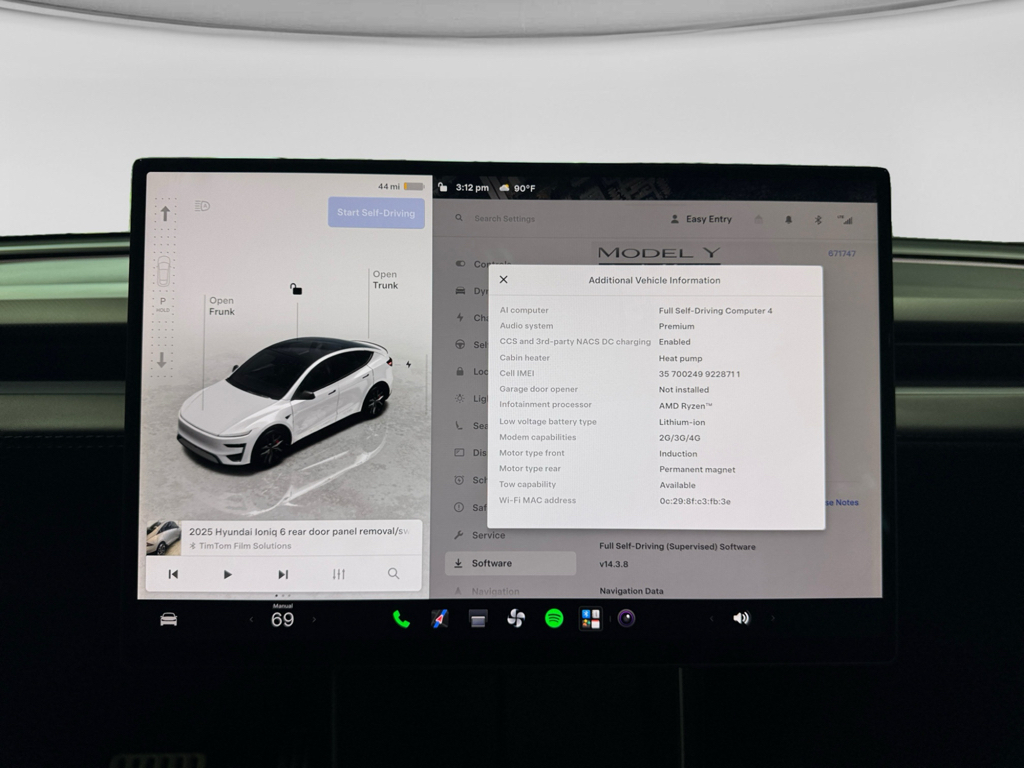Tap the HomeLink garage icon in the header
The image size is (1024, 768).
pyautogui.click(x=758, y=220)
